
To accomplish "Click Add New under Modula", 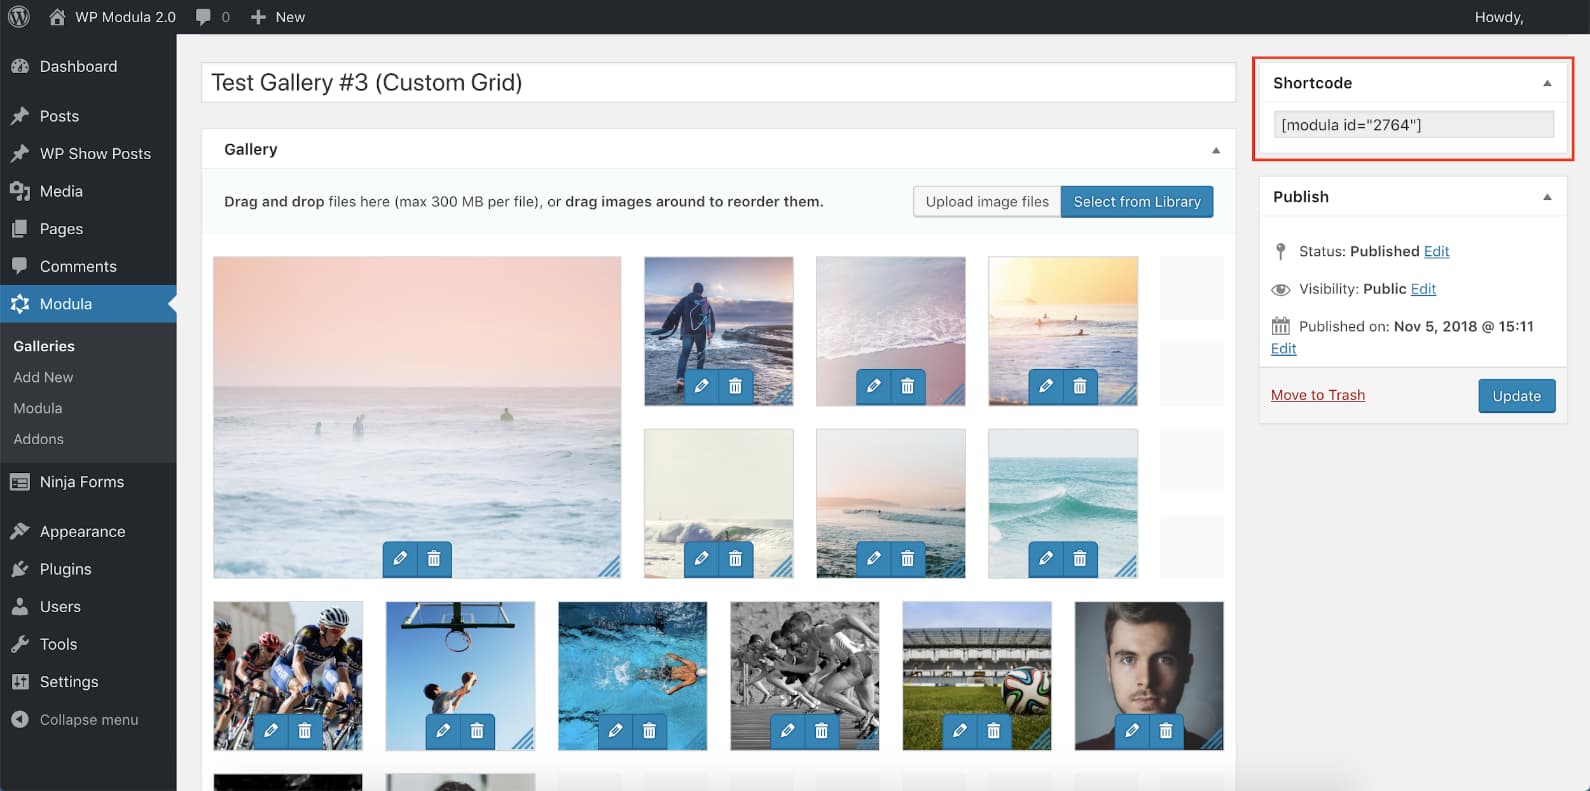I will tap(43, 377).
